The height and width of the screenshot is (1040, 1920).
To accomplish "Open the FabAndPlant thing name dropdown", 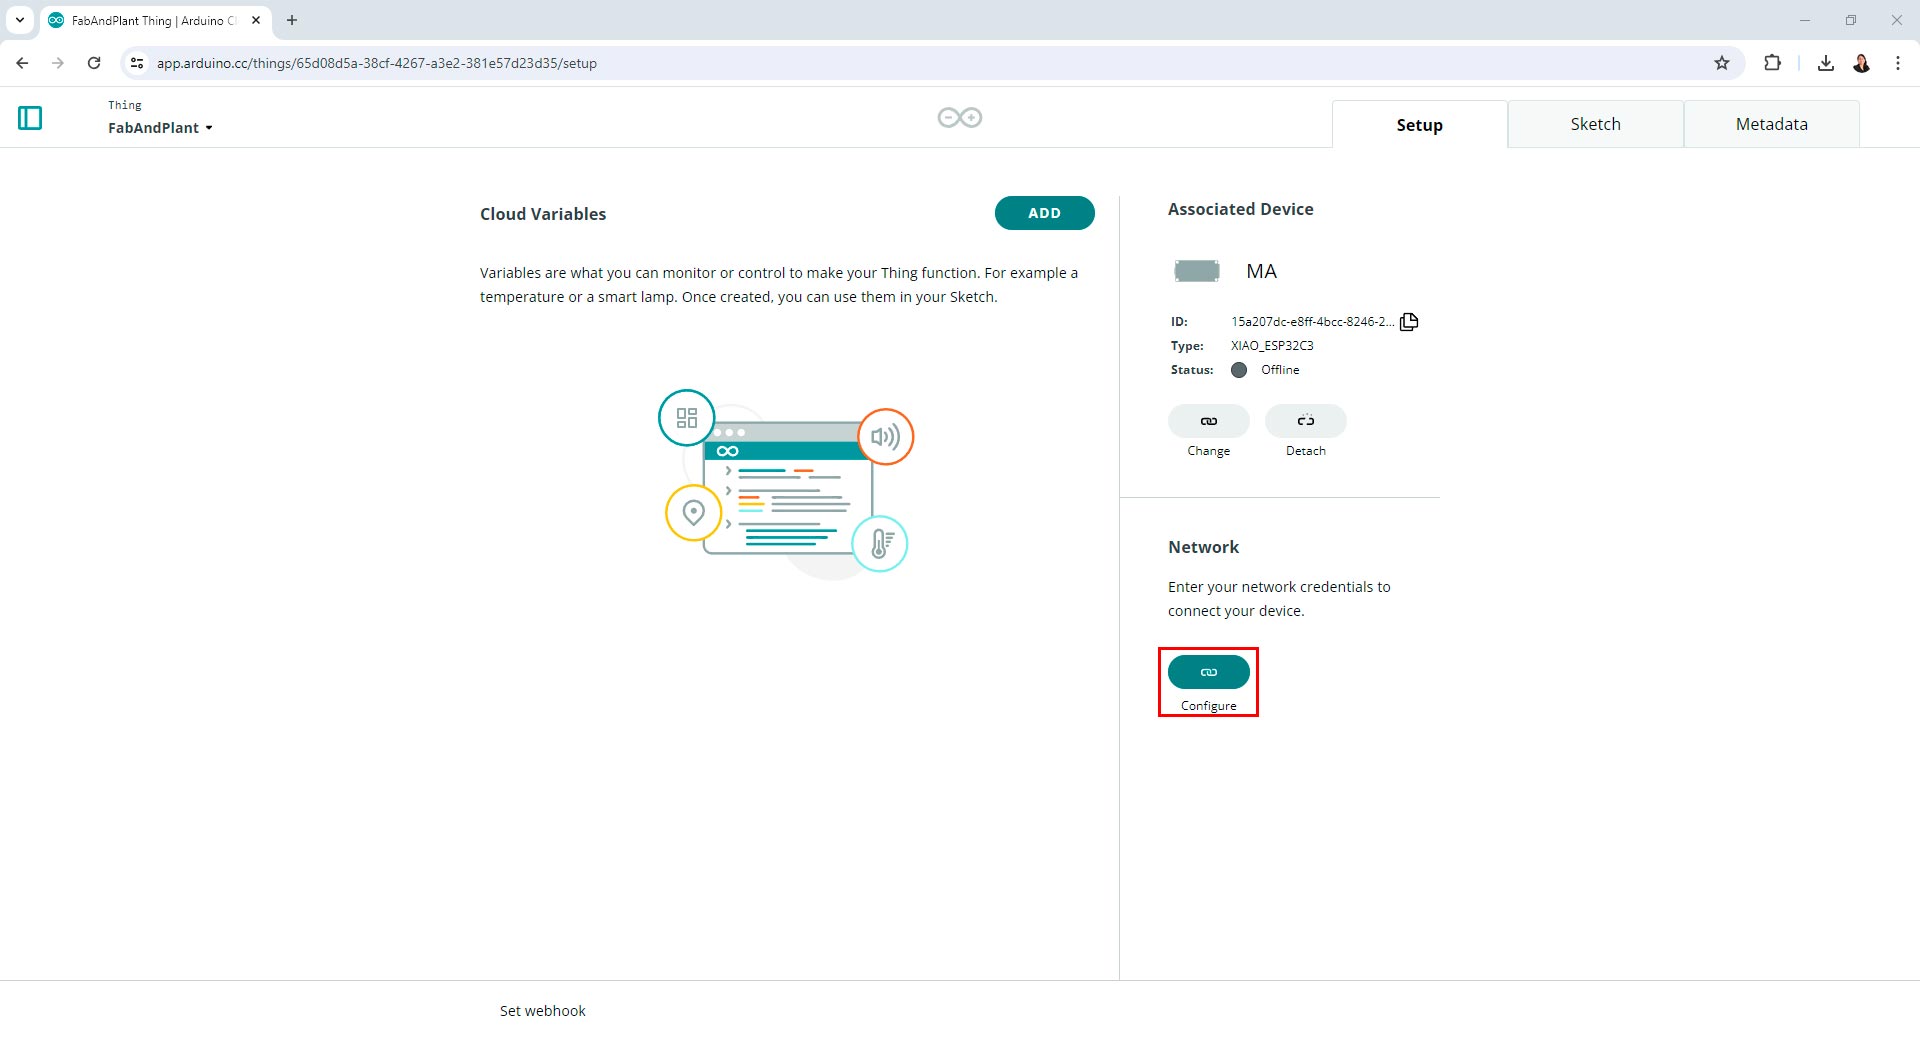I will pos(160,128).
